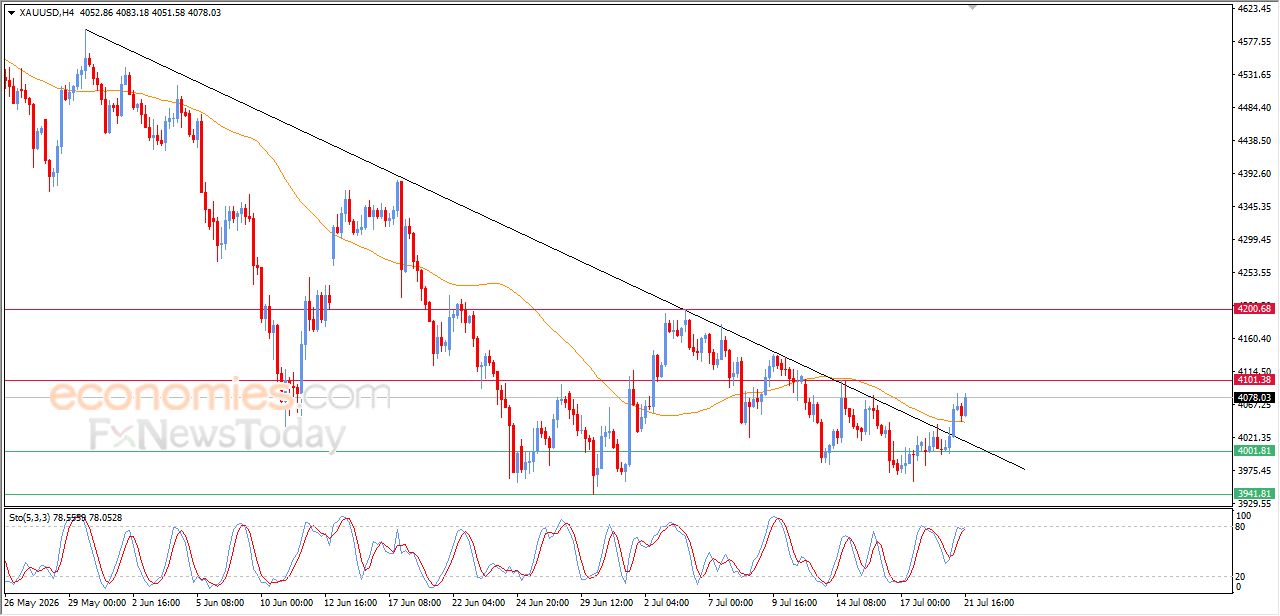This screenshot has height=616, width=1280.
Task: Click the 2 Jul 04:00 time label
Action: [x=667, y=603]
